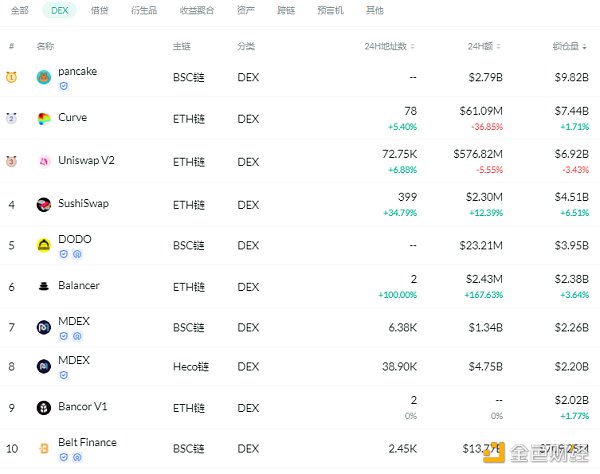
Task: Click the yellow DODO logo
Action: tap(44, 245)
